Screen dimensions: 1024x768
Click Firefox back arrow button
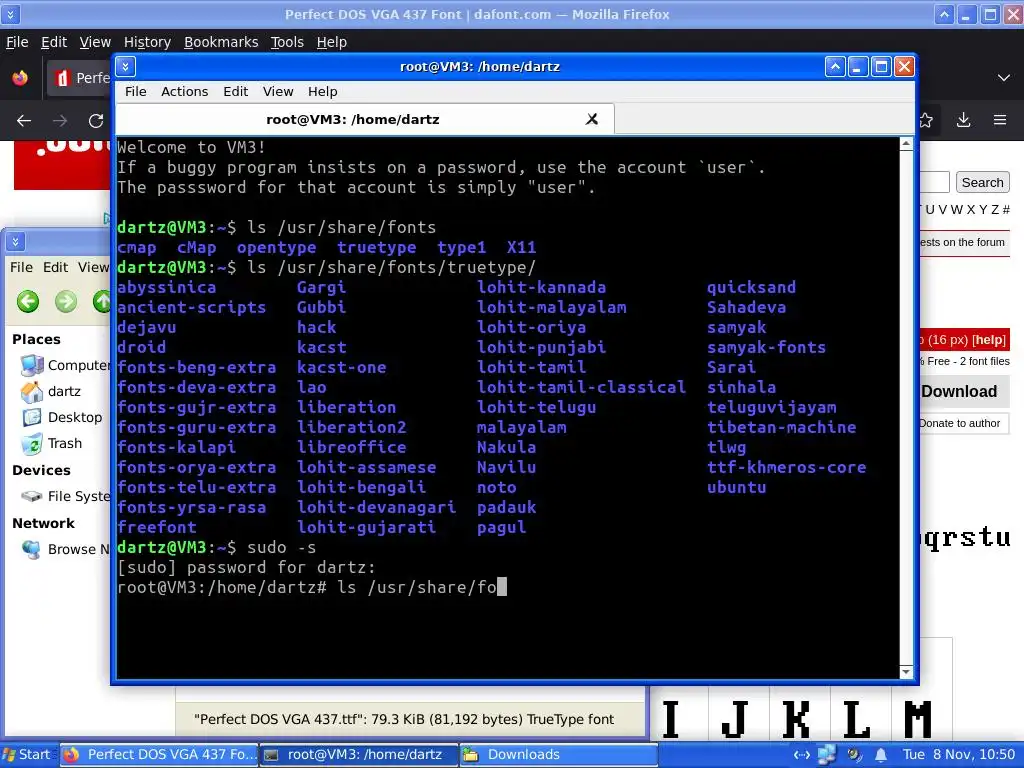(x=24, y=120)
